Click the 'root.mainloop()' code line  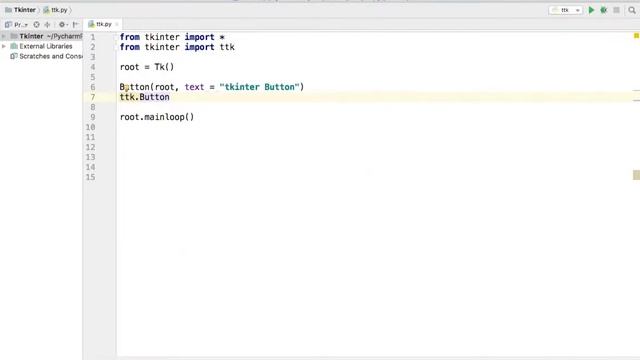coord(157,117)
